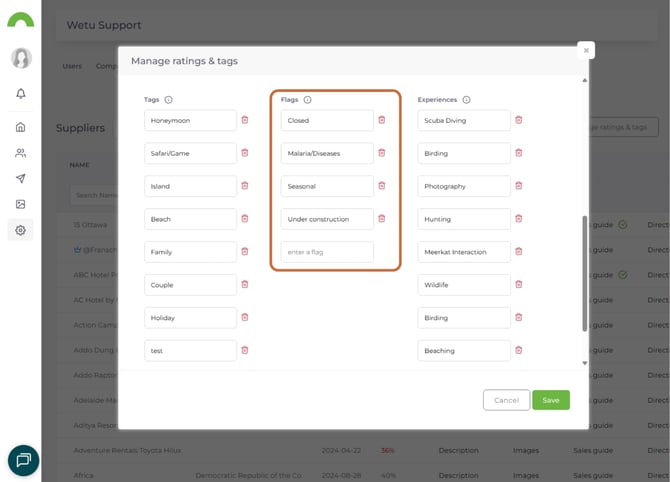
Task: Edit the Couple tag field
Action: pos(190,285)
